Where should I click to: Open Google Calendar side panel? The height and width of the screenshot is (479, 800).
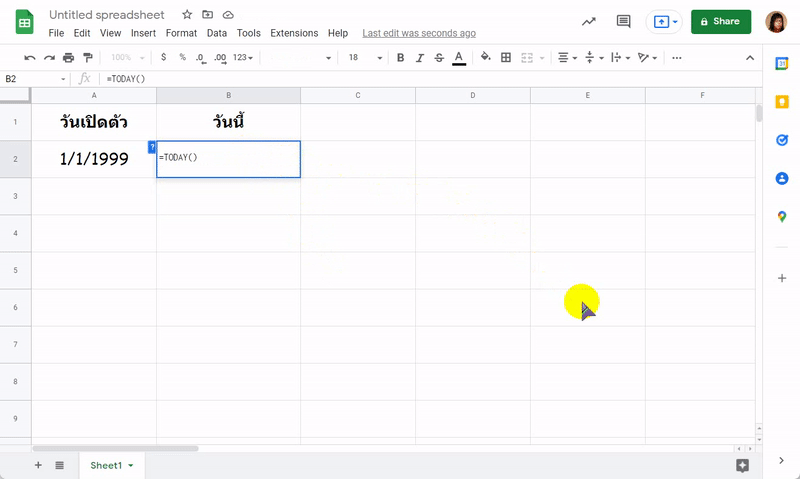point(782,64)
